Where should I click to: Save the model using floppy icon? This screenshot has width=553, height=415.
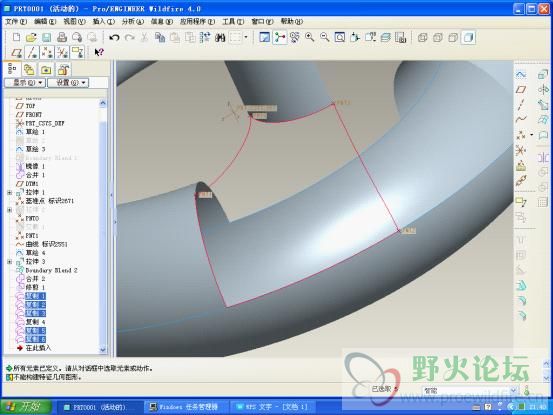coord(47,37)
